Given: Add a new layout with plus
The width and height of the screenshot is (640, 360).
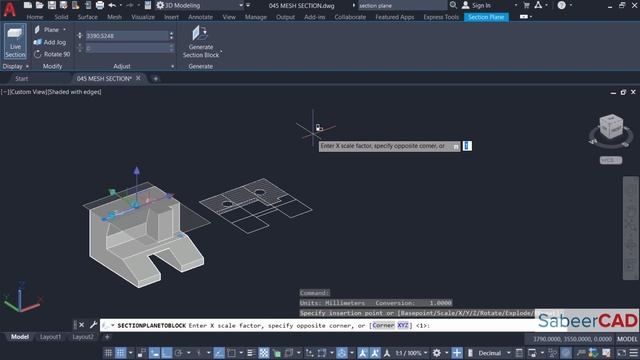Looking at the screenshot, I should (x=107, y=337).
